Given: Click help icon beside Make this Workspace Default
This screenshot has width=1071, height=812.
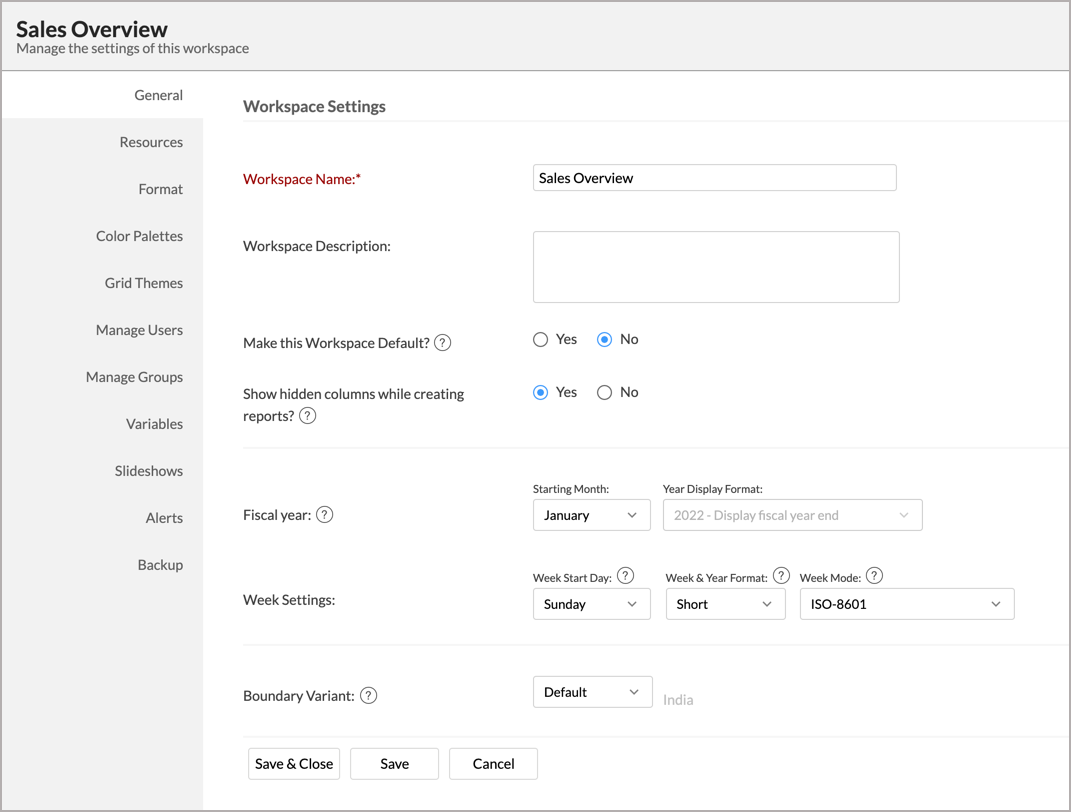Looking at the screenshot, I should click(x=442, y=343).
